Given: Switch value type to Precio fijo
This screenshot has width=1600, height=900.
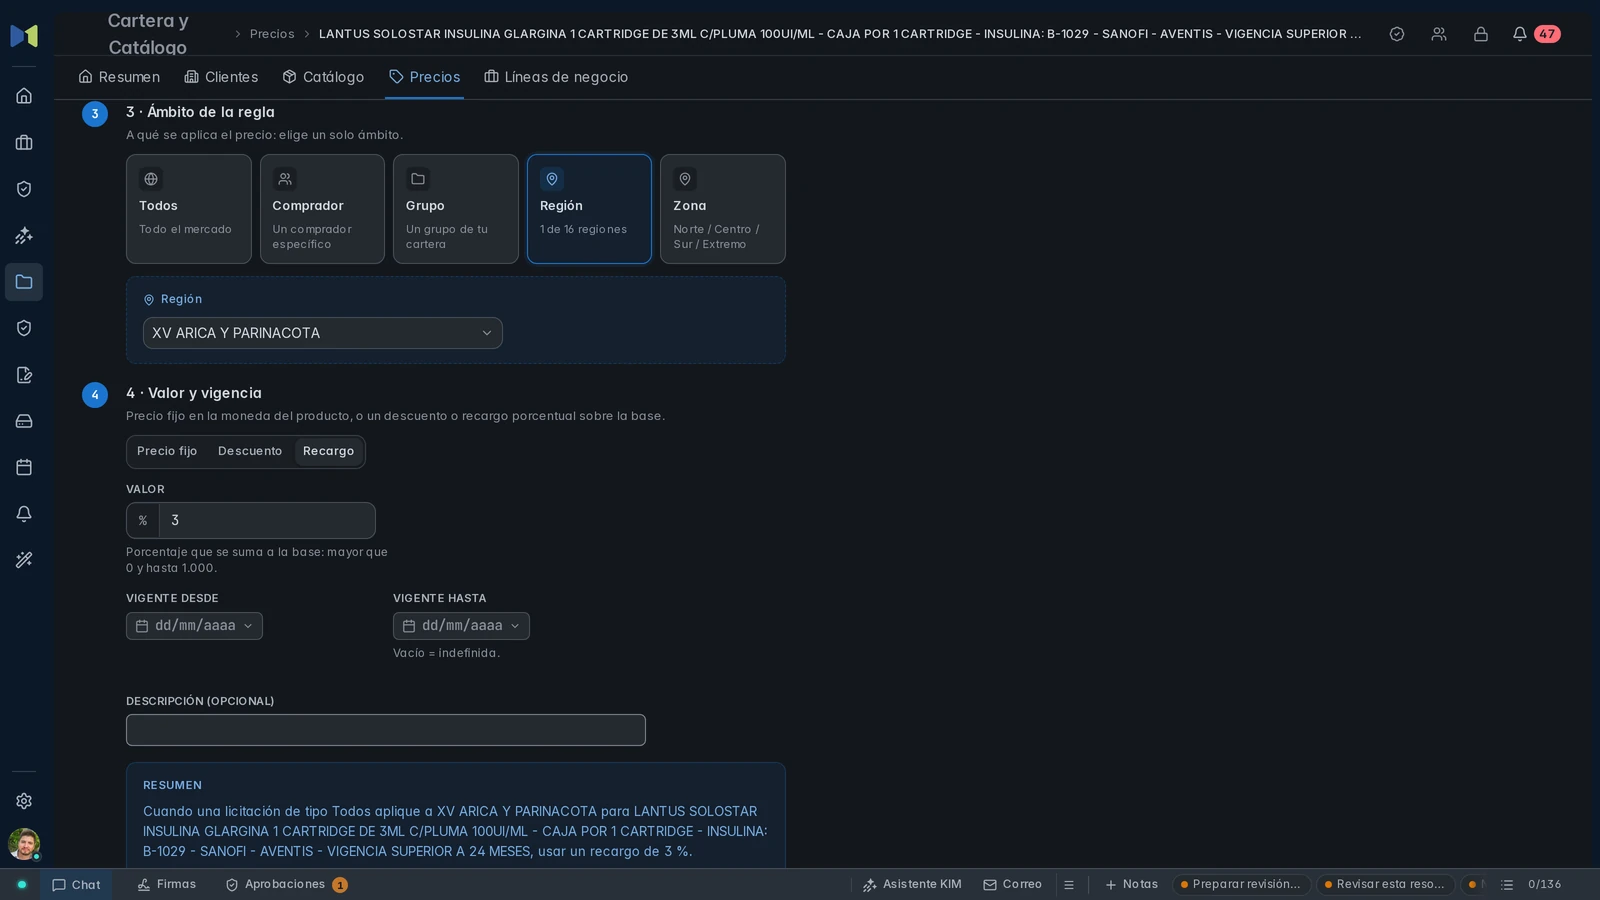Looking at the screenshot, I should point(167,451).
